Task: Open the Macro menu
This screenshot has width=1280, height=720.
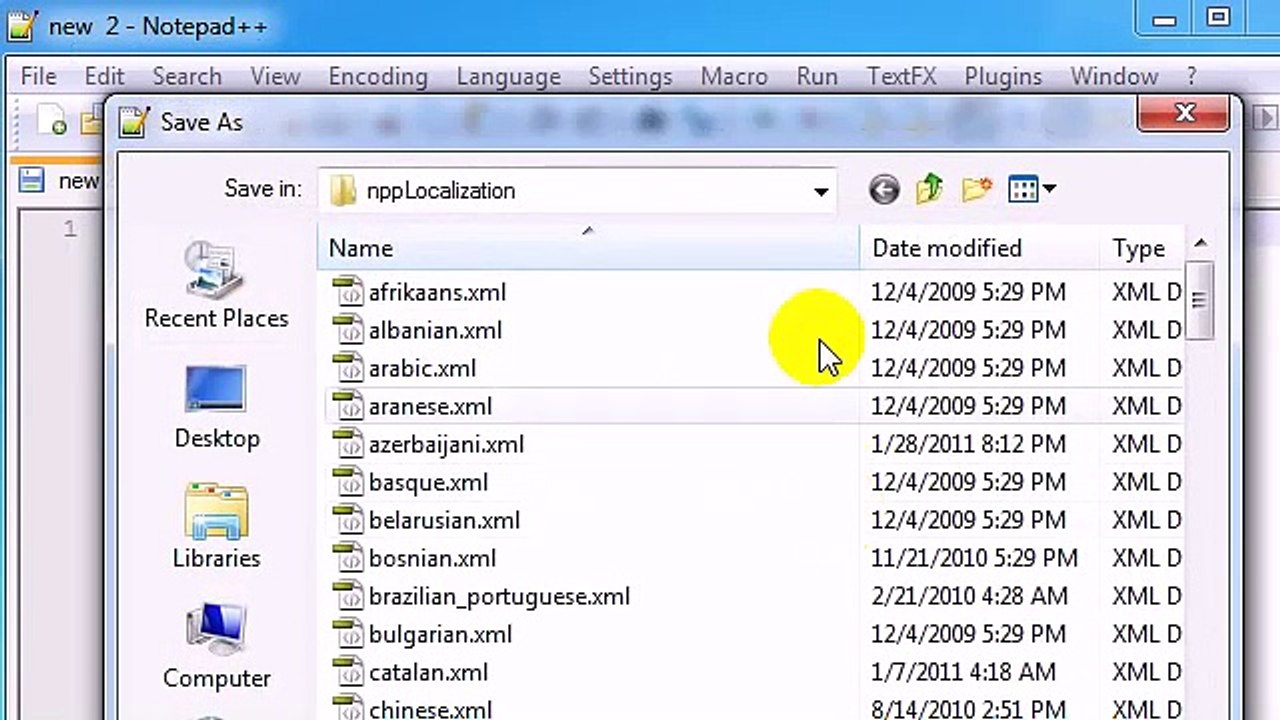Action: (734, 76)
